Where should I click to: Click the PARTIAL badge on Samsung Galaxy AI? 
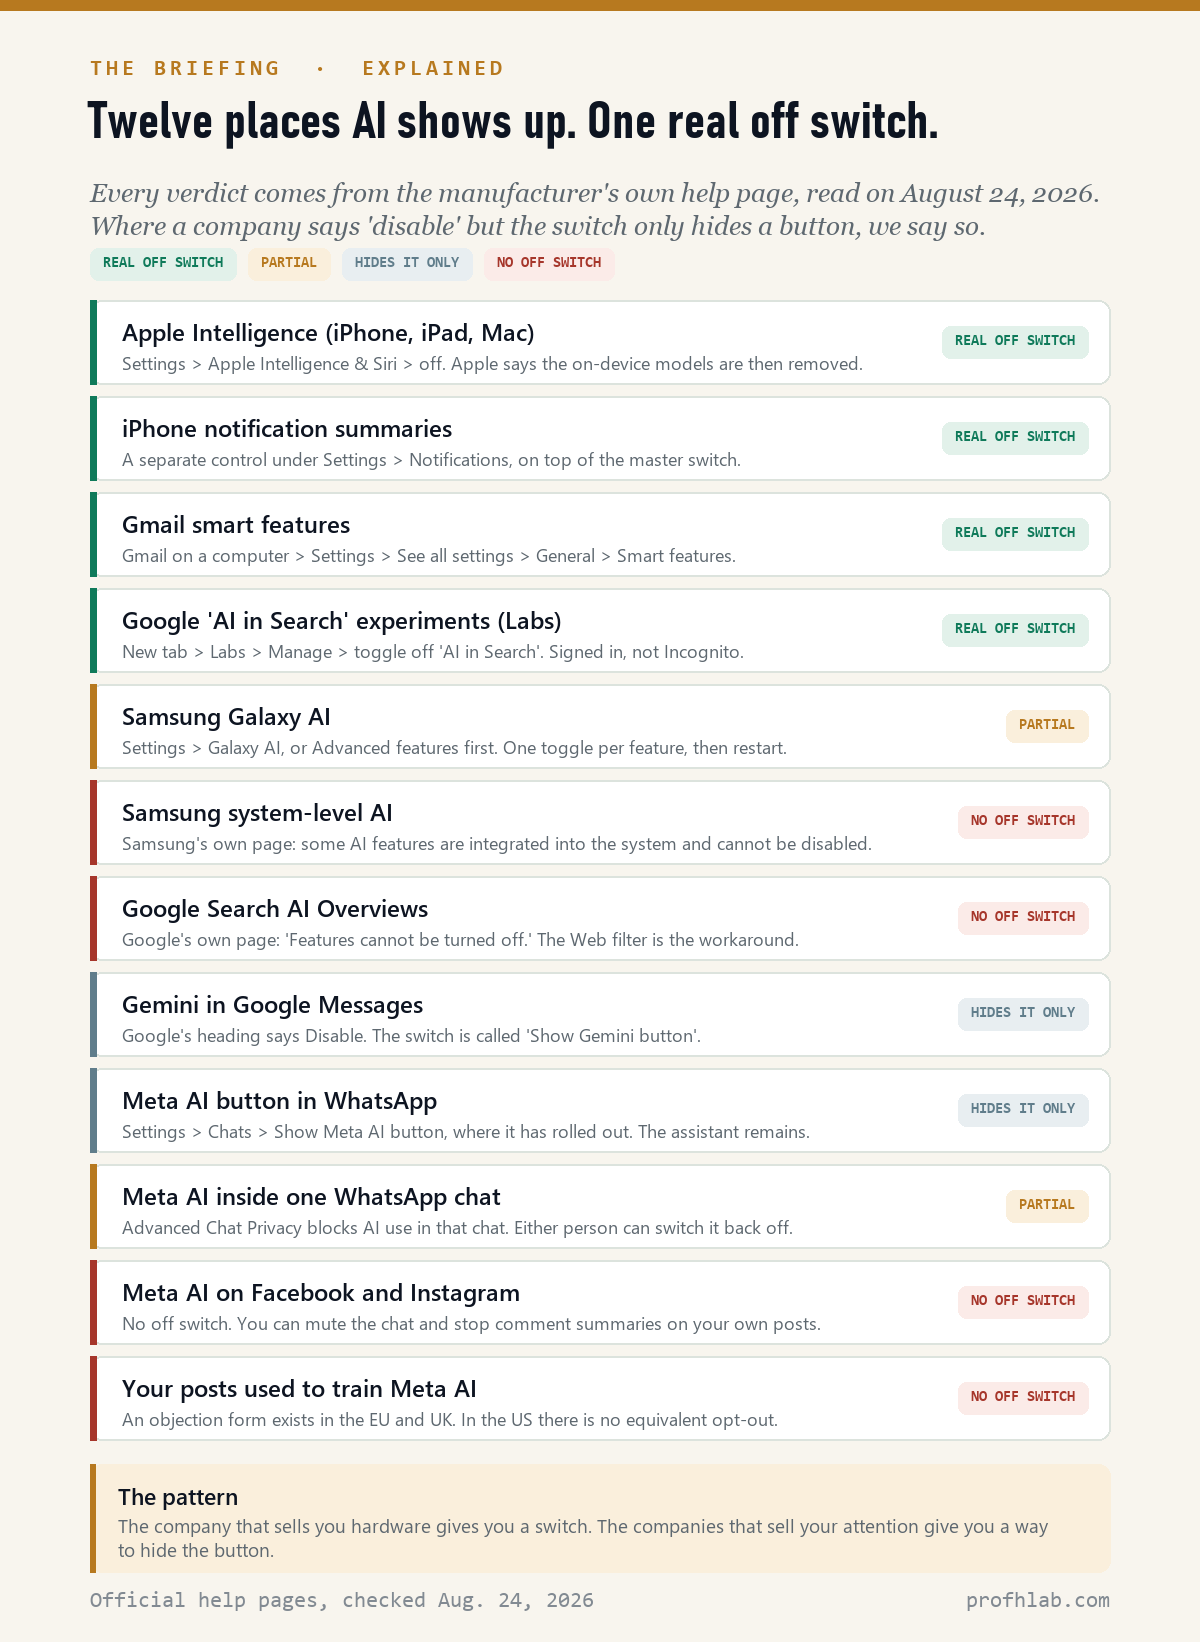(x=1047, y=726)
